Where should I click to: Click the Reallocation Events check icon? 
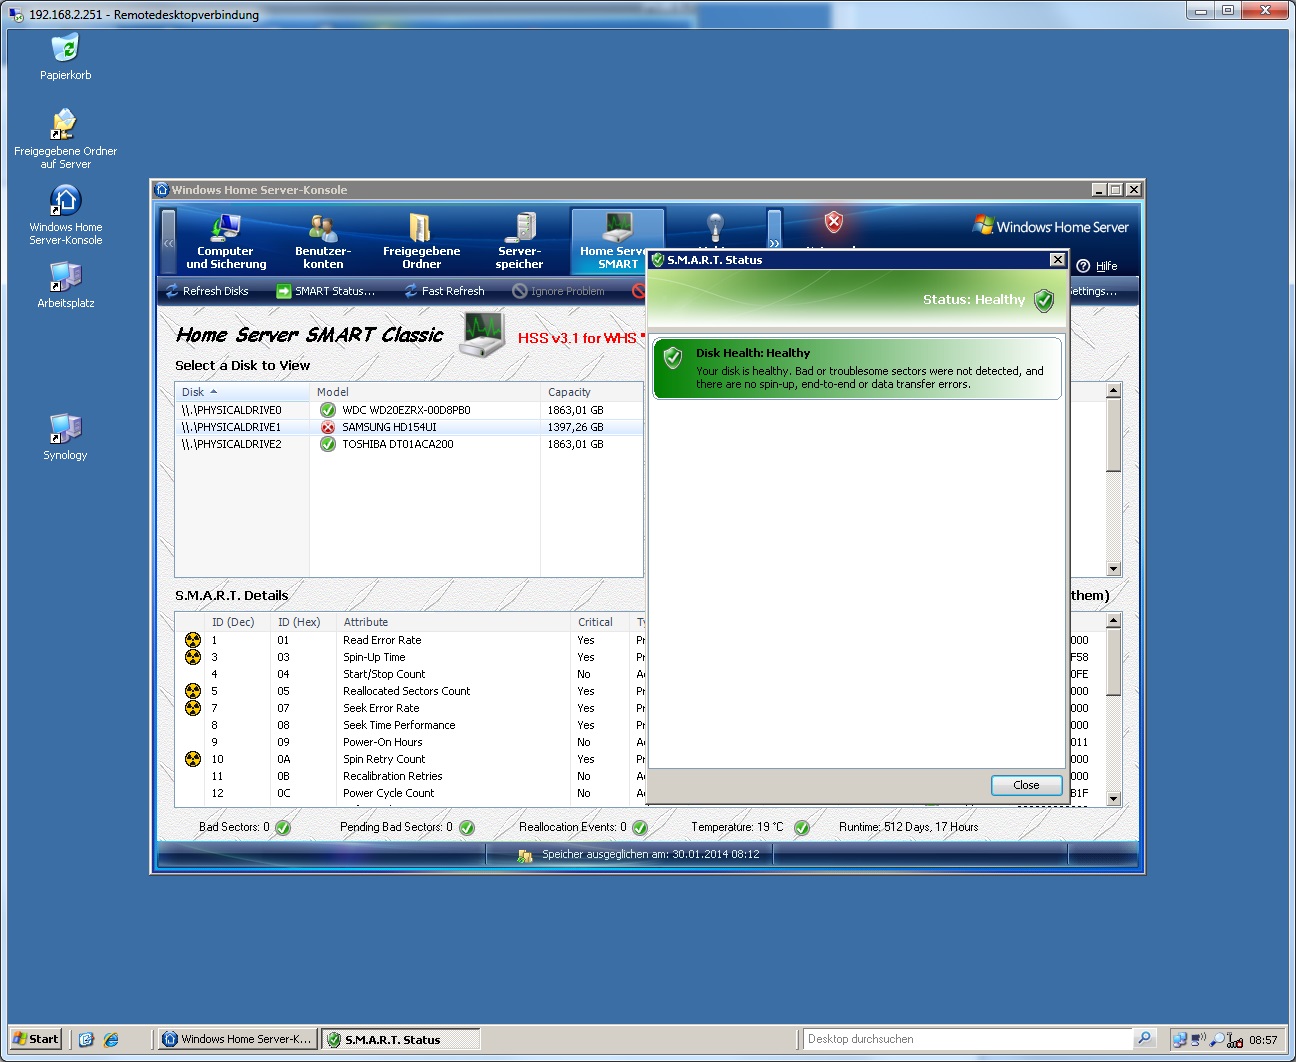click(x=640, y=828)
